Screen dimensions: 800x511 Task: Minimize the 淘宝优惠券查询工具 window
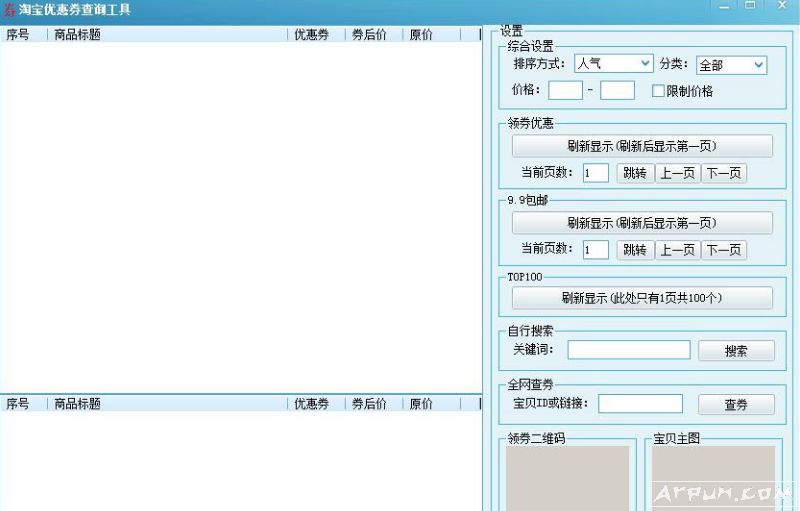point(723,7)
